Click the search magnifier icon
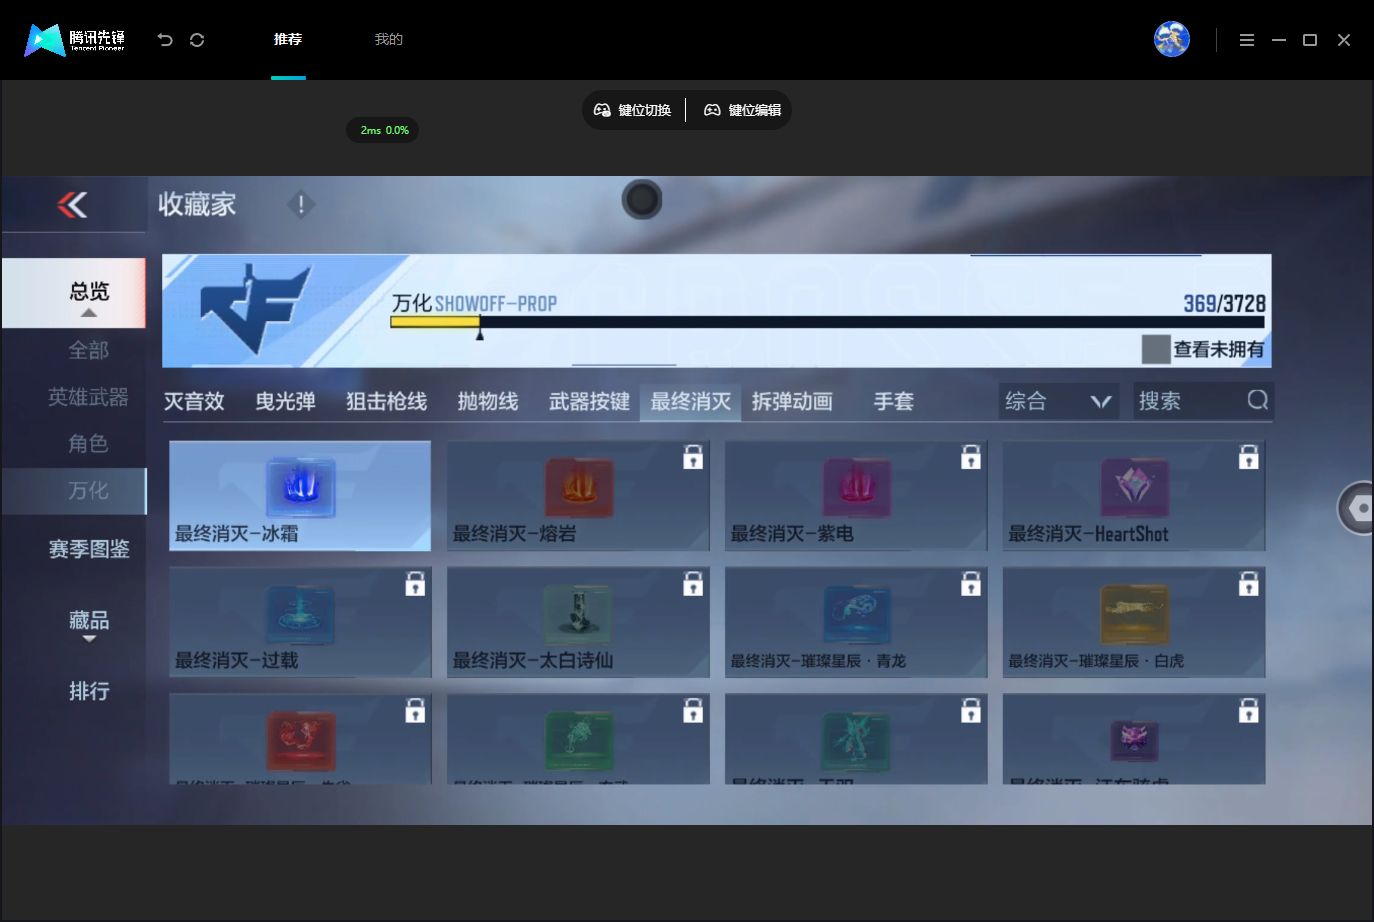 click(x=1258, y=400)
